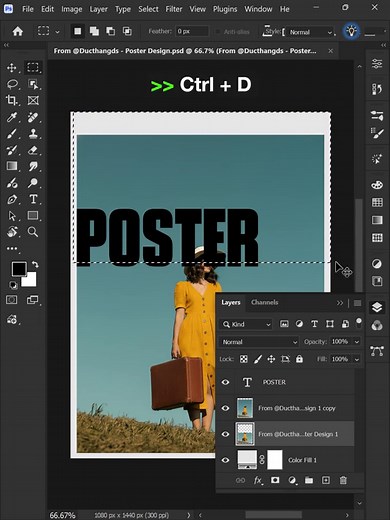Open the marquee Style Normal dropdown
The height and width of the screenshot is (520, 390).
[x=311, y=32]
